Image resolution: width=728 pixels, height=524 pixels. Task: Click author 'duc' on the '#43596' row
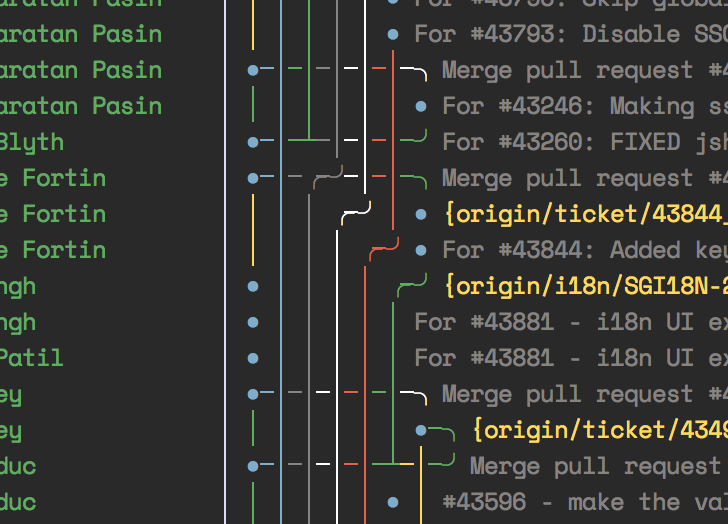coord(18,502)
